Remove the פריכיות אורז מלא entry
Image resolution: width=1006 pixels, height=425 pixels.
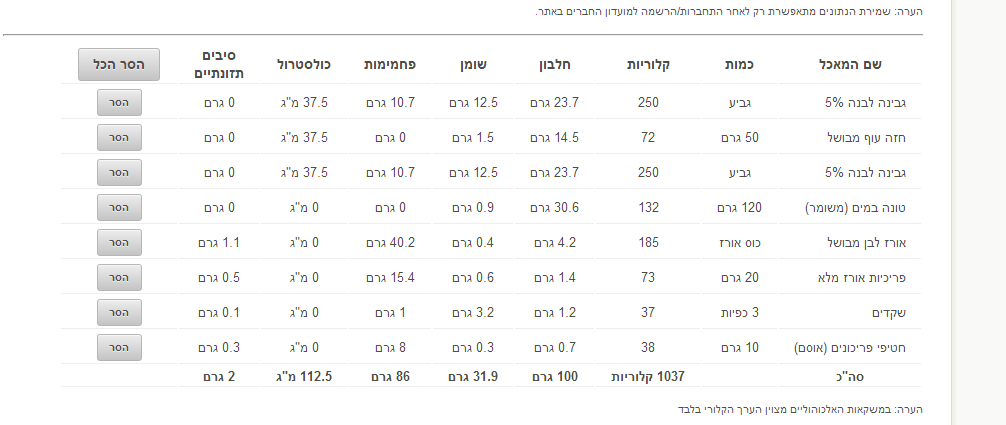[x=119, y=277]
